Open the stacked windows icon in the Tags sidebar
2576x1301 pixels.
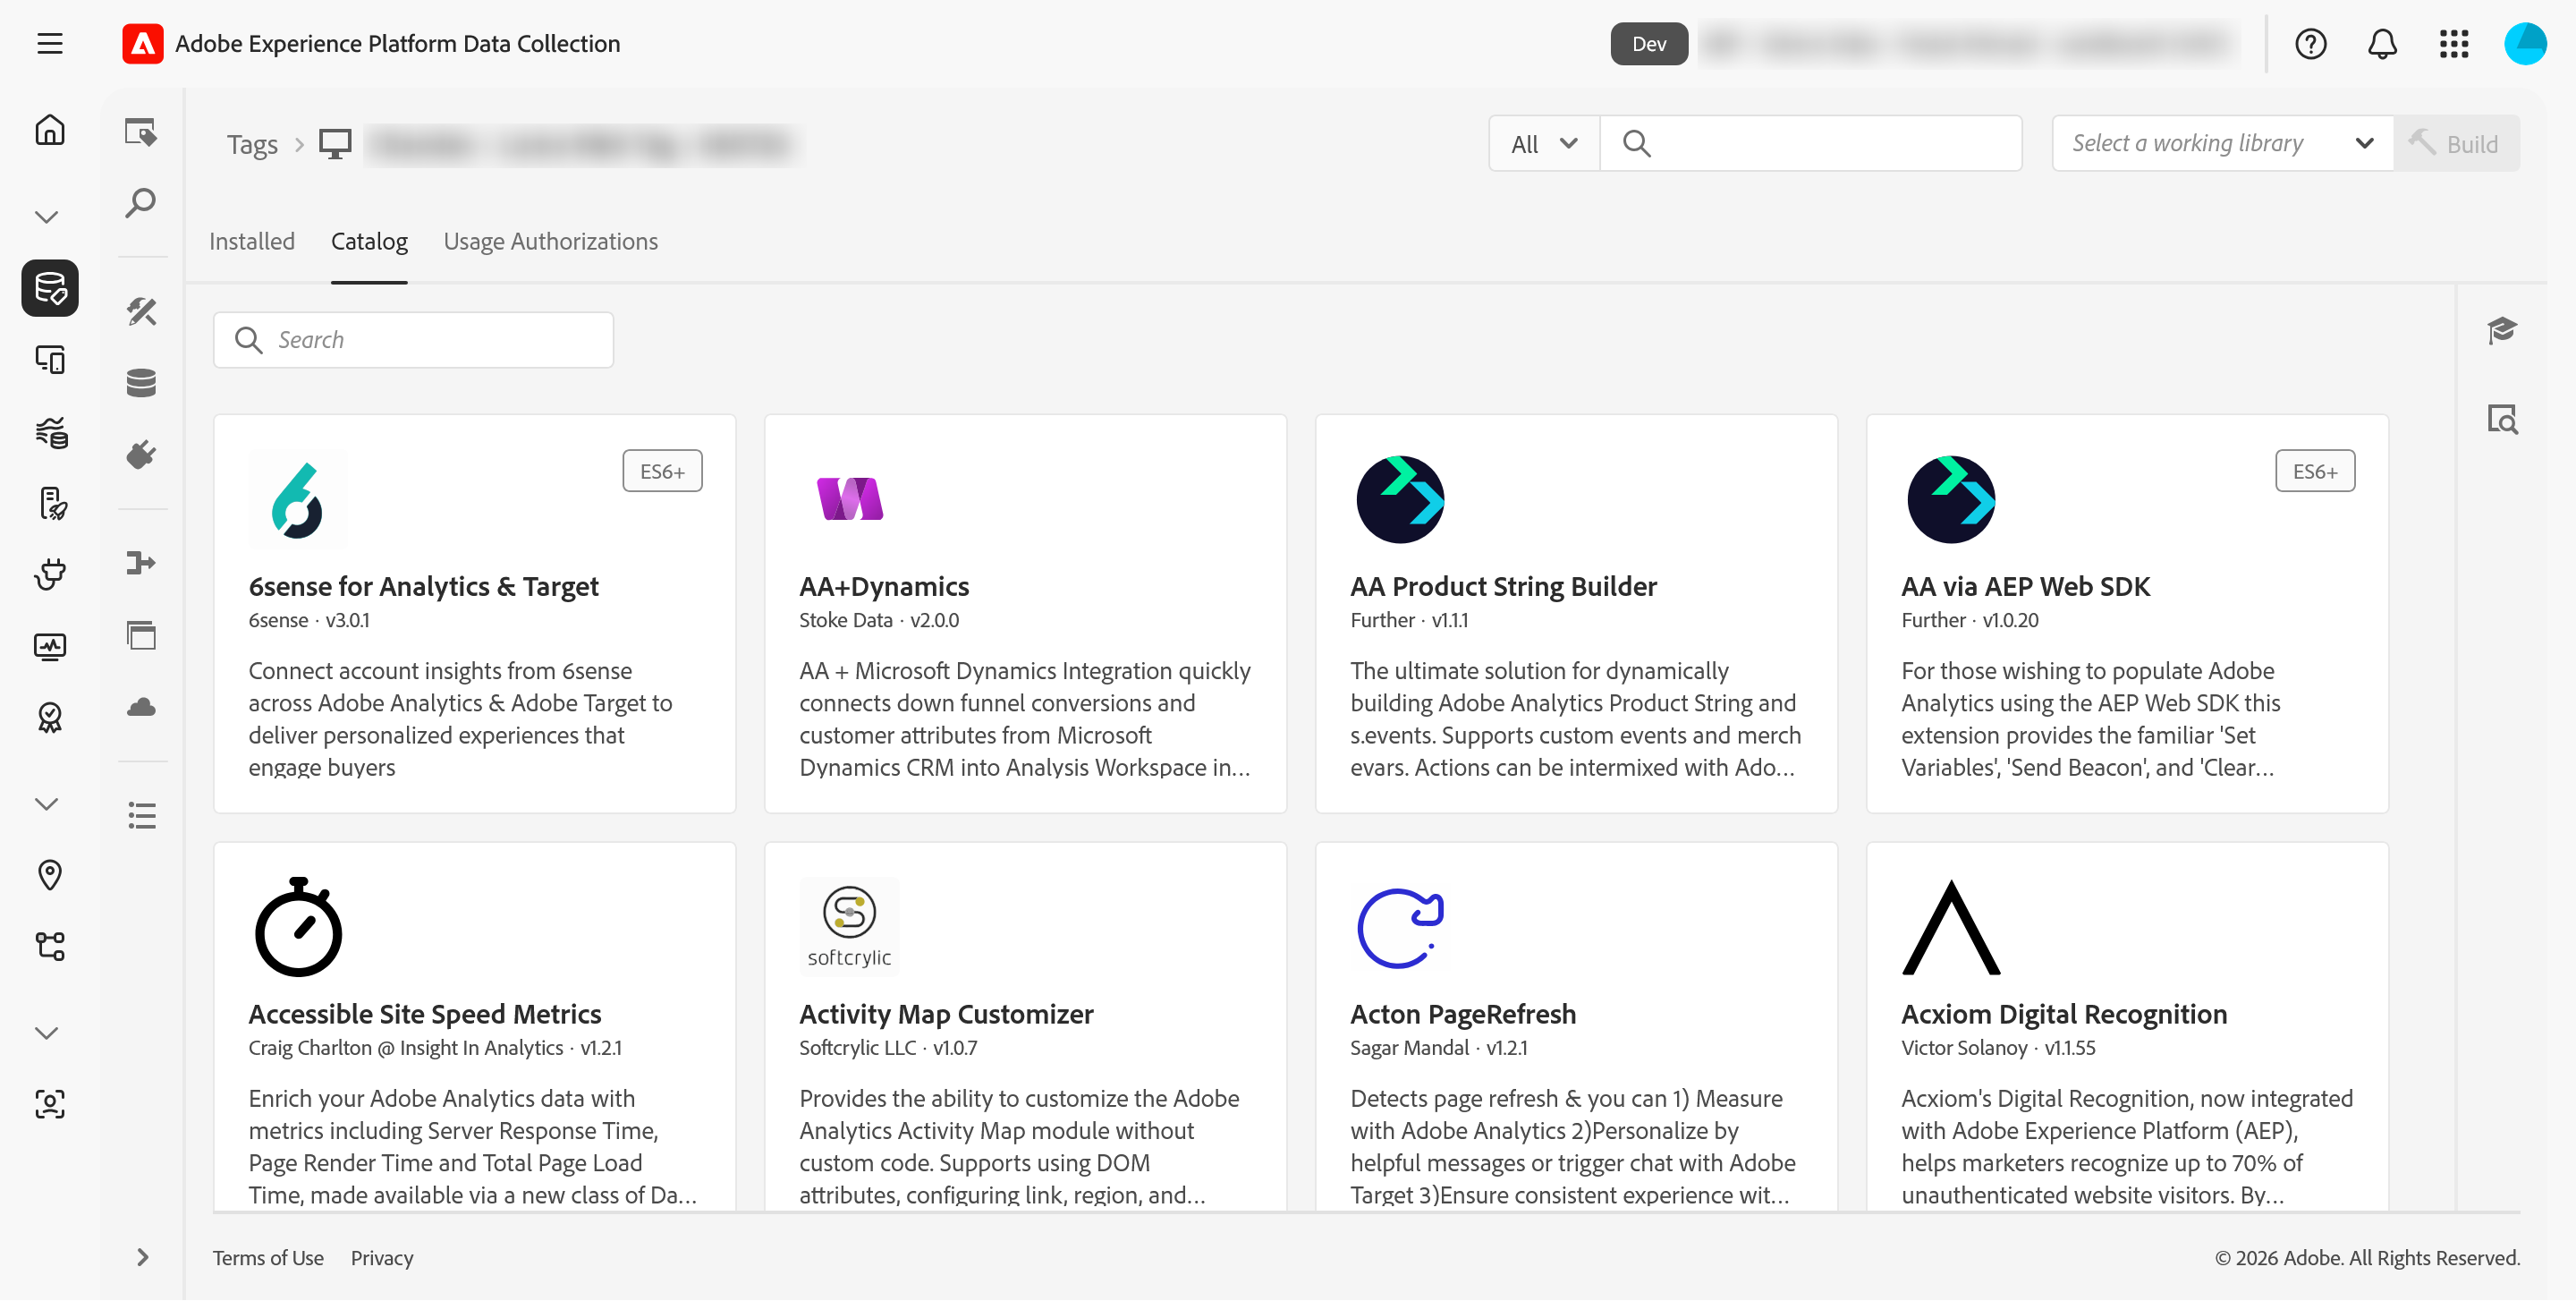[141, 635]
